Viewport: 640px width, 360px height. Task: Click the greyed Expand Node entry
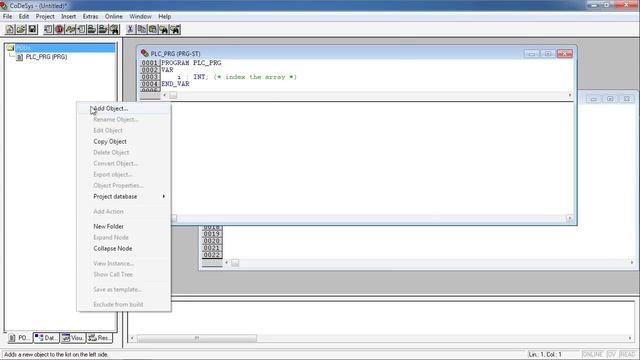coord(124,238)
